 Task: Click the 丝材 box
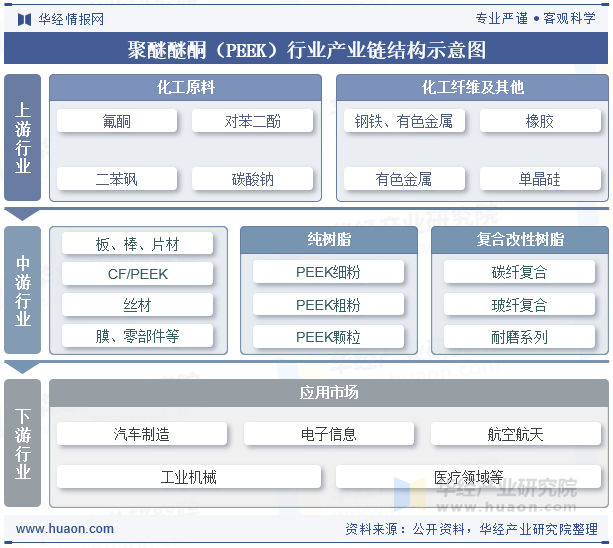coord(137,304)
